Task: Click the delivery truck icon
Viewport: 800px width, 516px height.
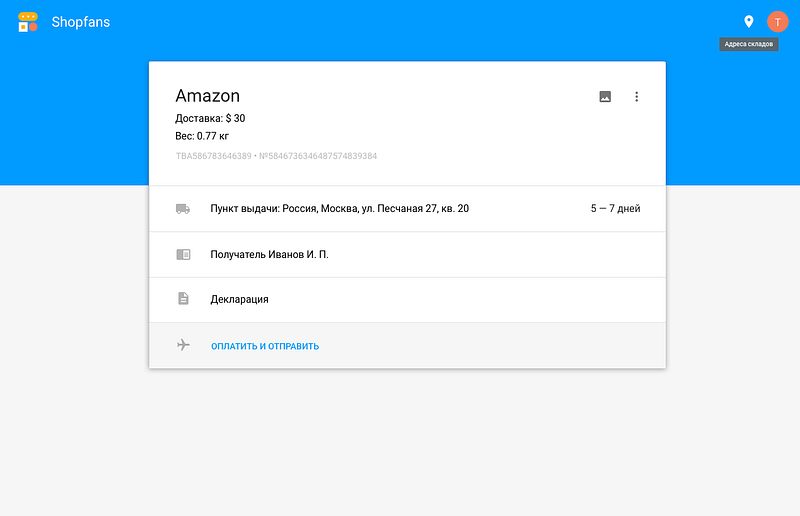Action: point(183,209)
